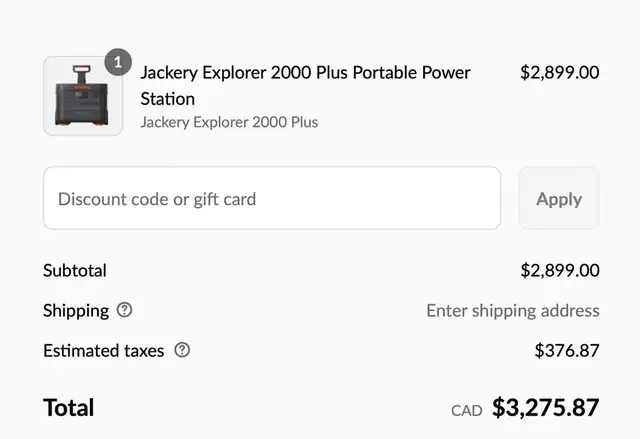This screenshot has height=439, width=640.
Task: Click the CAD currency indicator
Action: [467, 410]
